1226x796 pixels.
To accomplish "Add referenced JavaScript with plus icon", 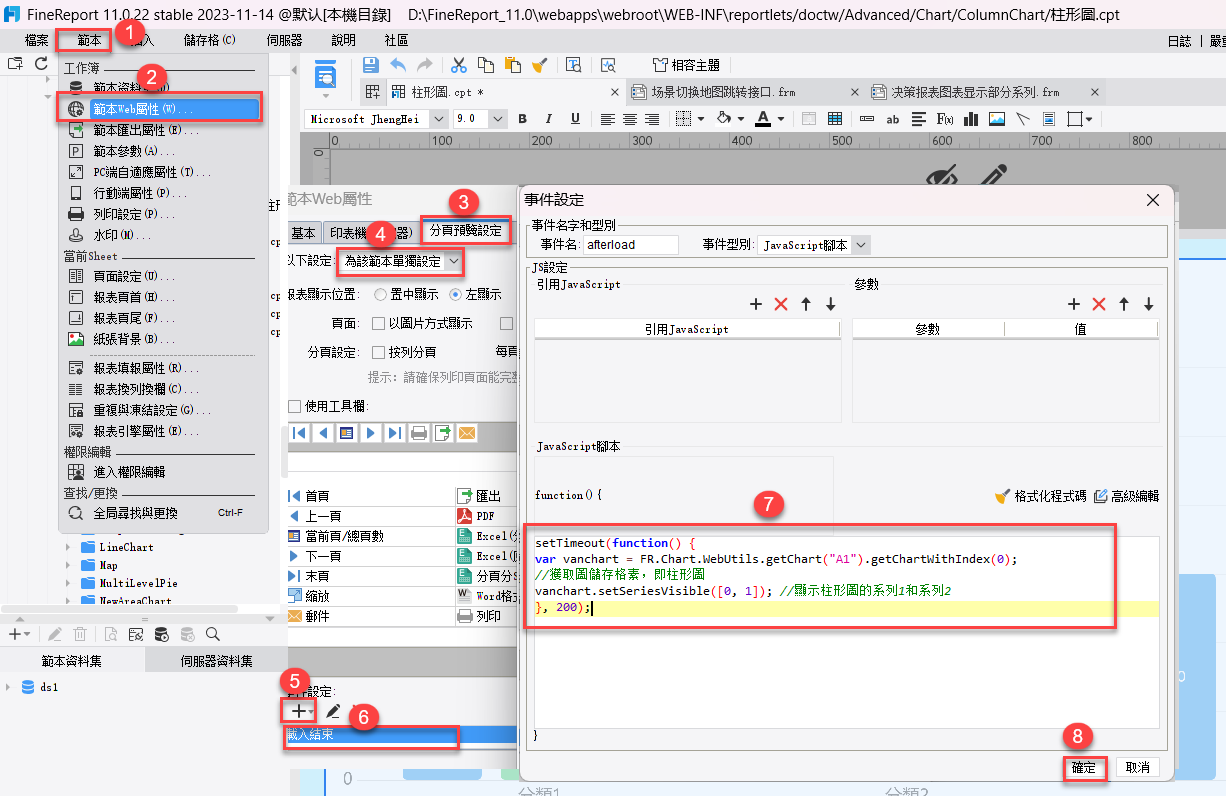I will click(x=756, y=304).
